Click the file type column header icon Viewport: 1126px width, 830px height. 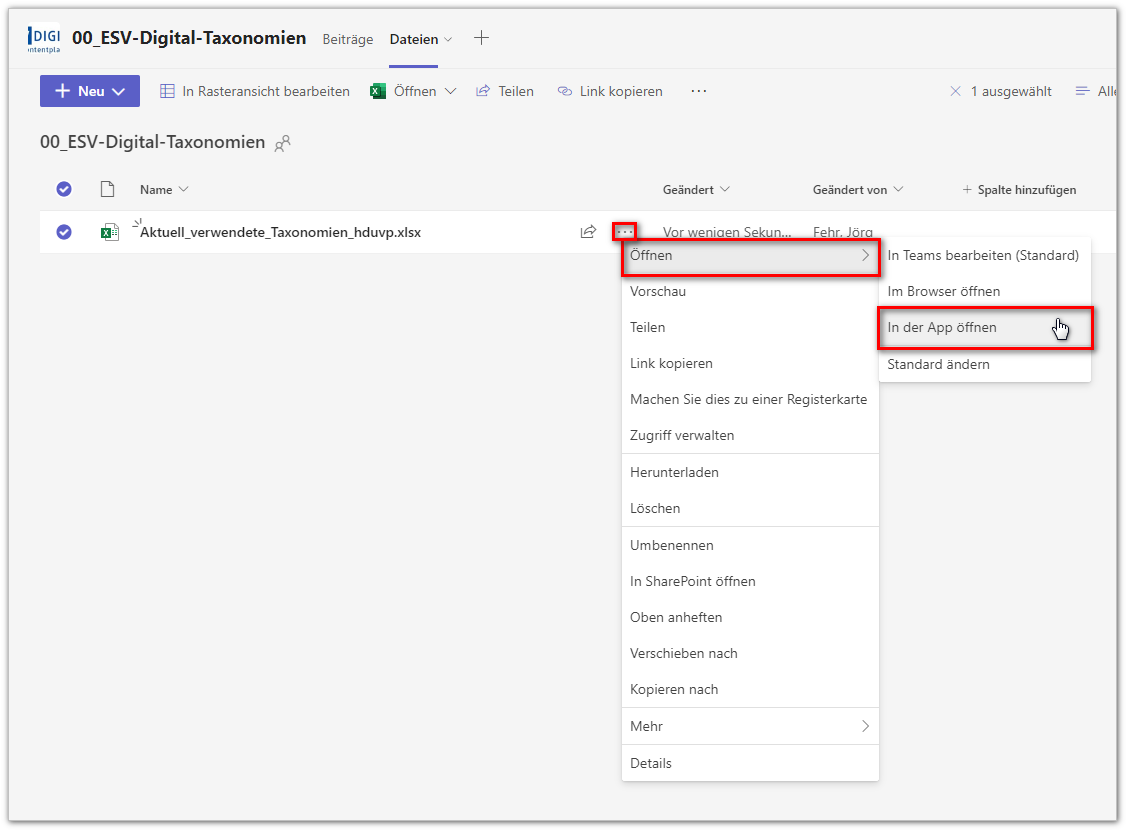(107, 189)
